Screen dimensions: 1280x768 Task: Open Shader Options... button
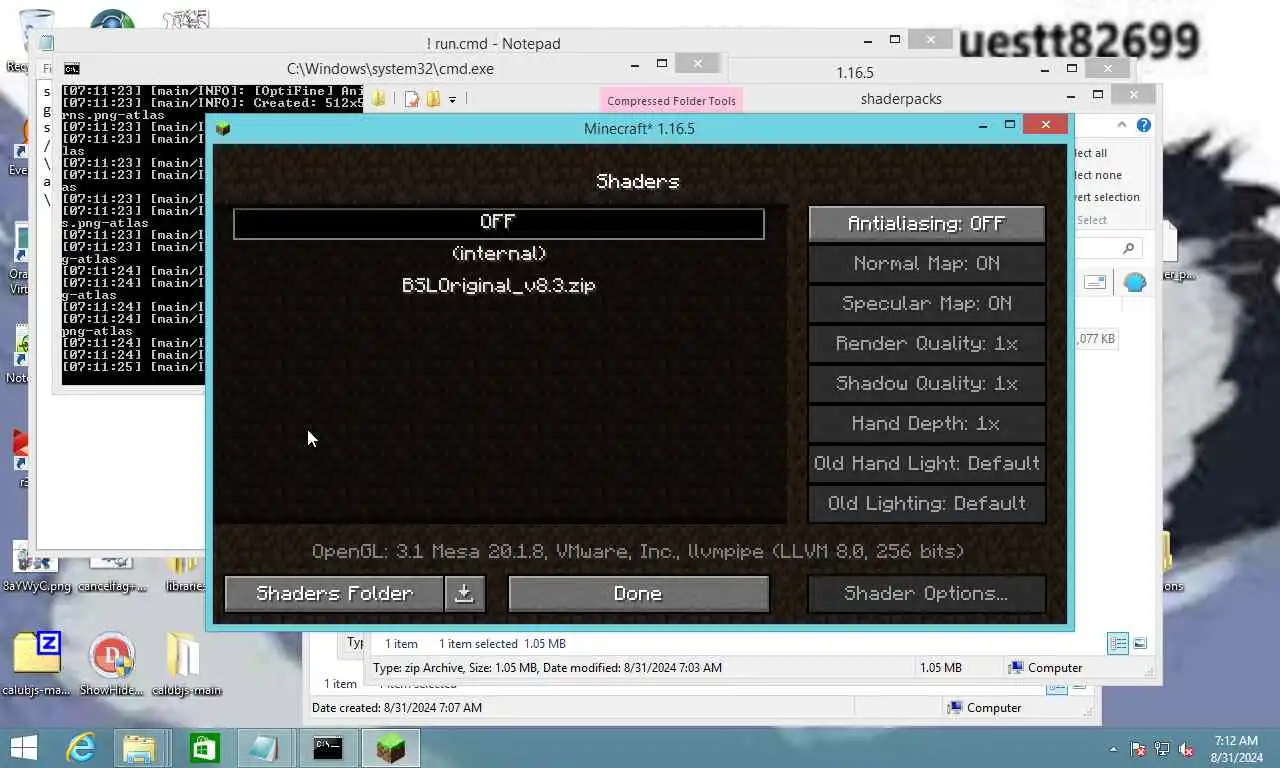point(926,594)
